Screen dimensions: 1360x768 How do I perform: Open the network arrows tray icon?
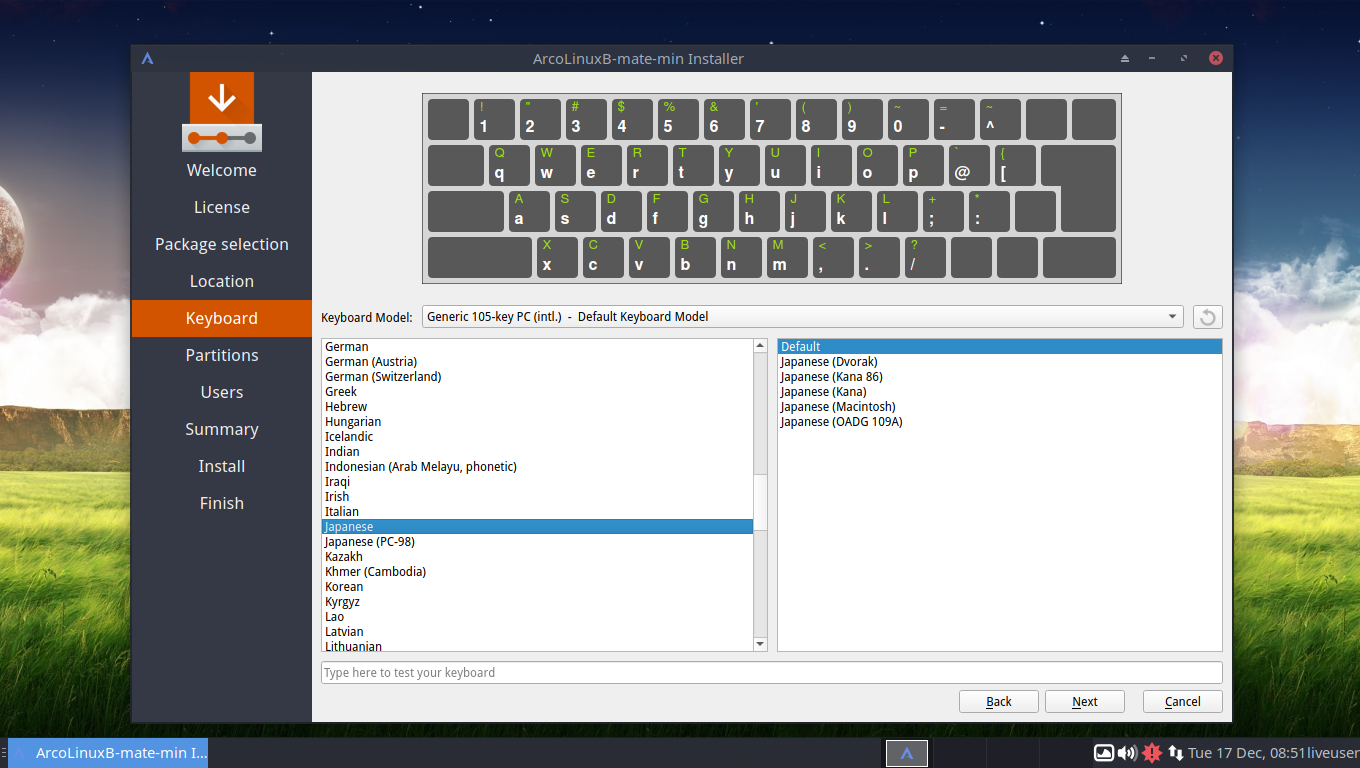(x=1175, y=753)
